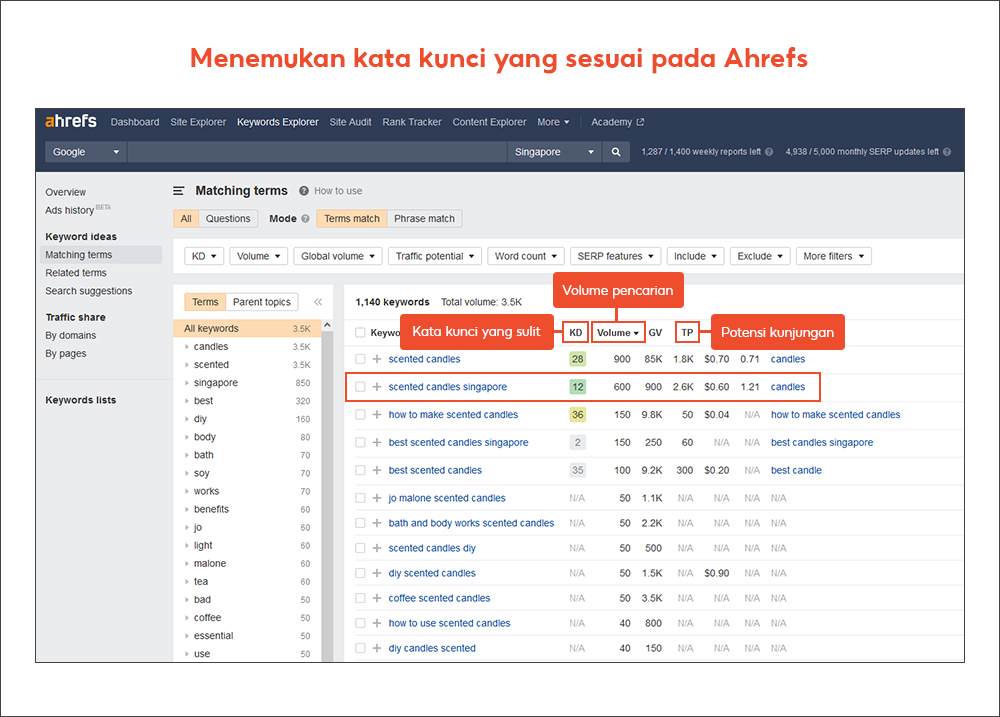Tick the select-all keywords header checkbox
Image resolution: width=1000 pixels, height=717 pixels.
click(x=360, y=332)
